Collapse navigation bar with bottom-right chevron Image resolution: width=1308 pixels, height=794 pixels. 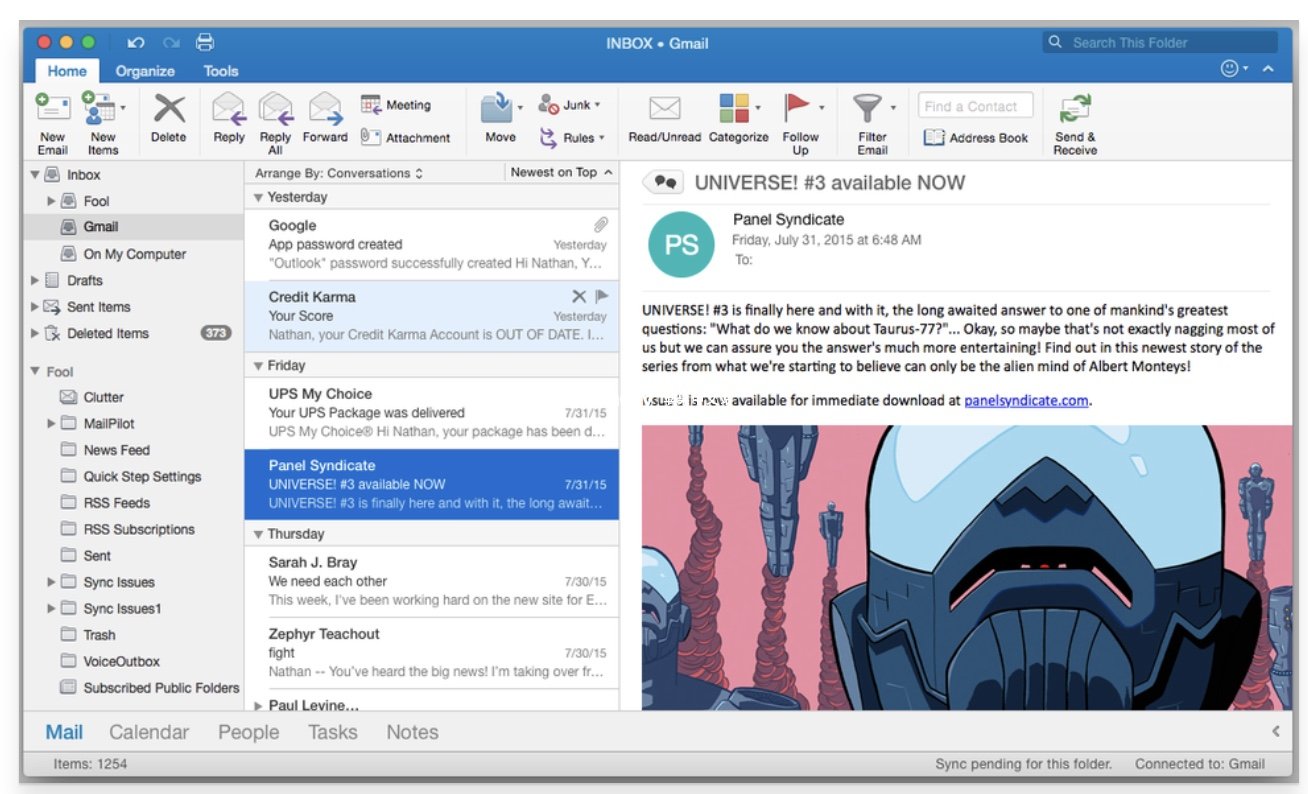pyautogui.click(x=1275, y=731)
